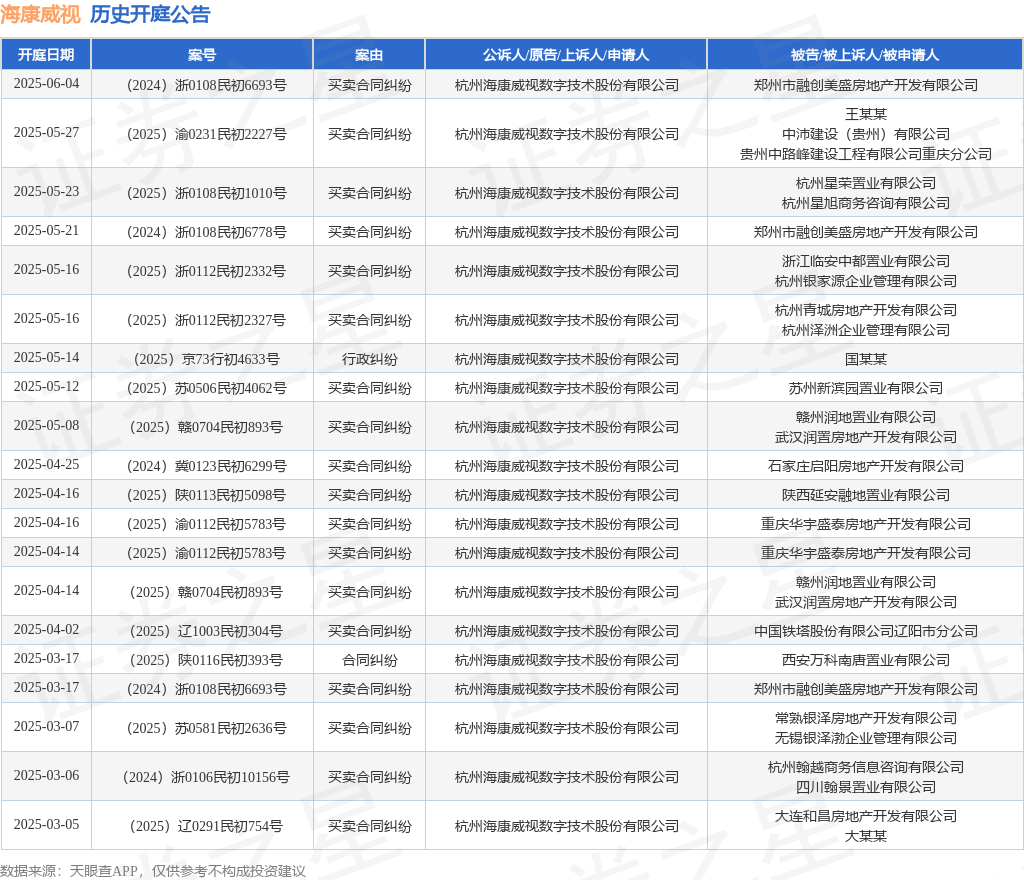Viewport: 1024px width, 880px height.
Task: Click defendant 无锡银泽渤企业管理有限公司
Action: pyautogui.click(x=865, y=738)
